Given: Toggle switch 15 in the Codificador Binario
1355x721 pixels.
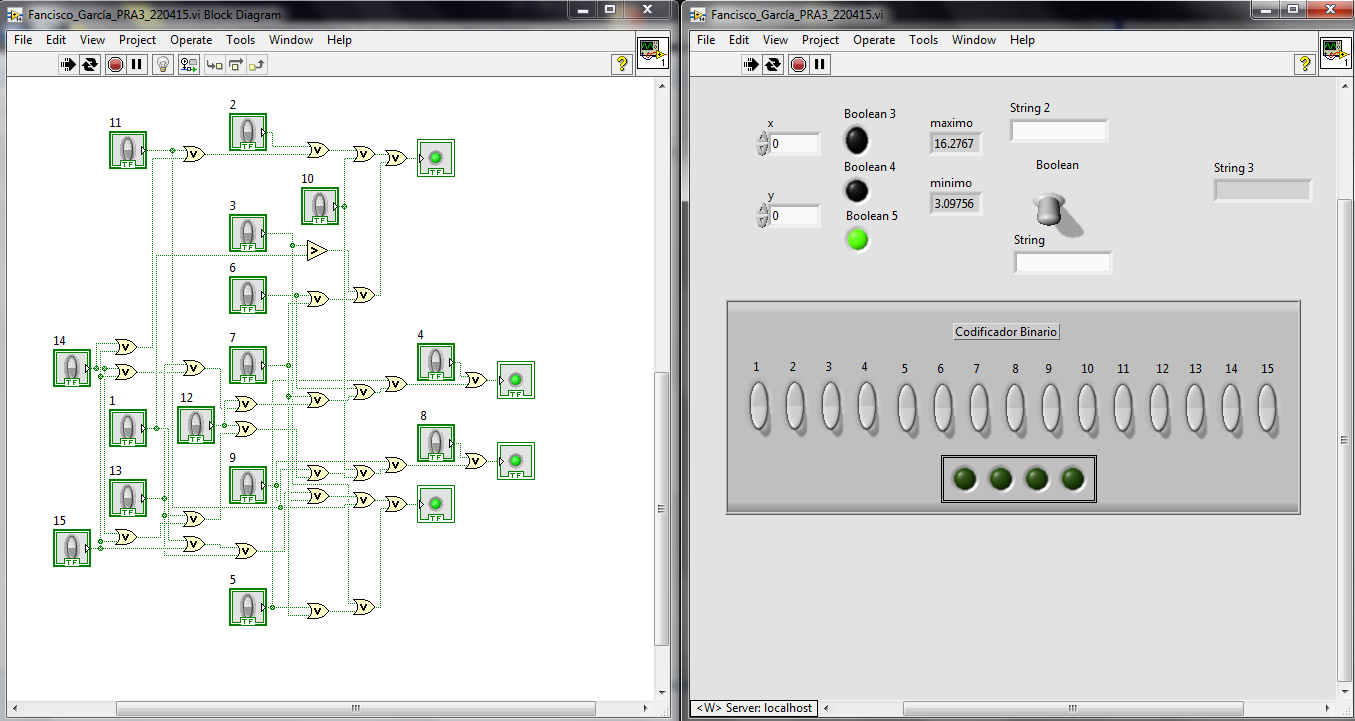Looking at the screenshot, I should 1267,407.
